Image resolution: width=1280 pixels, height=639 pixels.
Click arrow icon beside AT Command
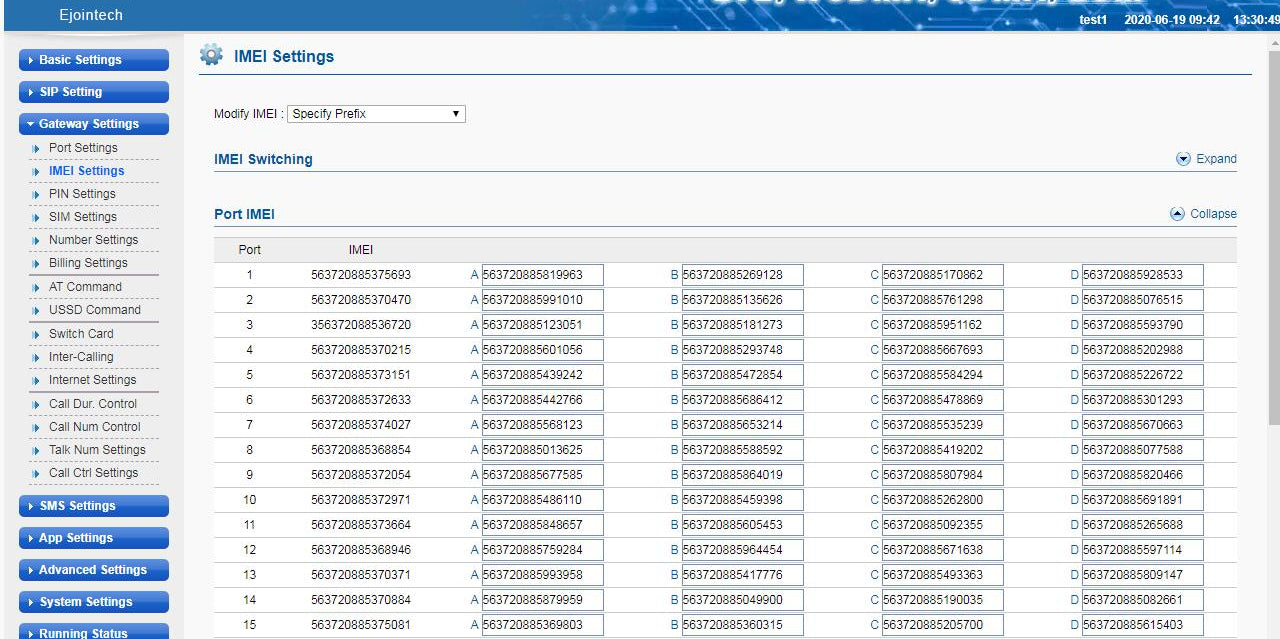[37, 287]
